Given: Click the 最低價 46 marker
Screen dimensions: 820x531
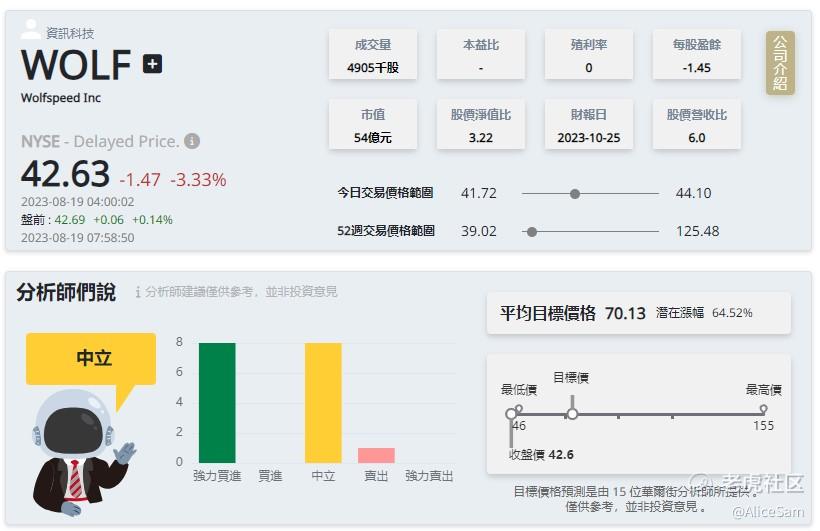Looking at the screenshot, I should tap(518, 408).
